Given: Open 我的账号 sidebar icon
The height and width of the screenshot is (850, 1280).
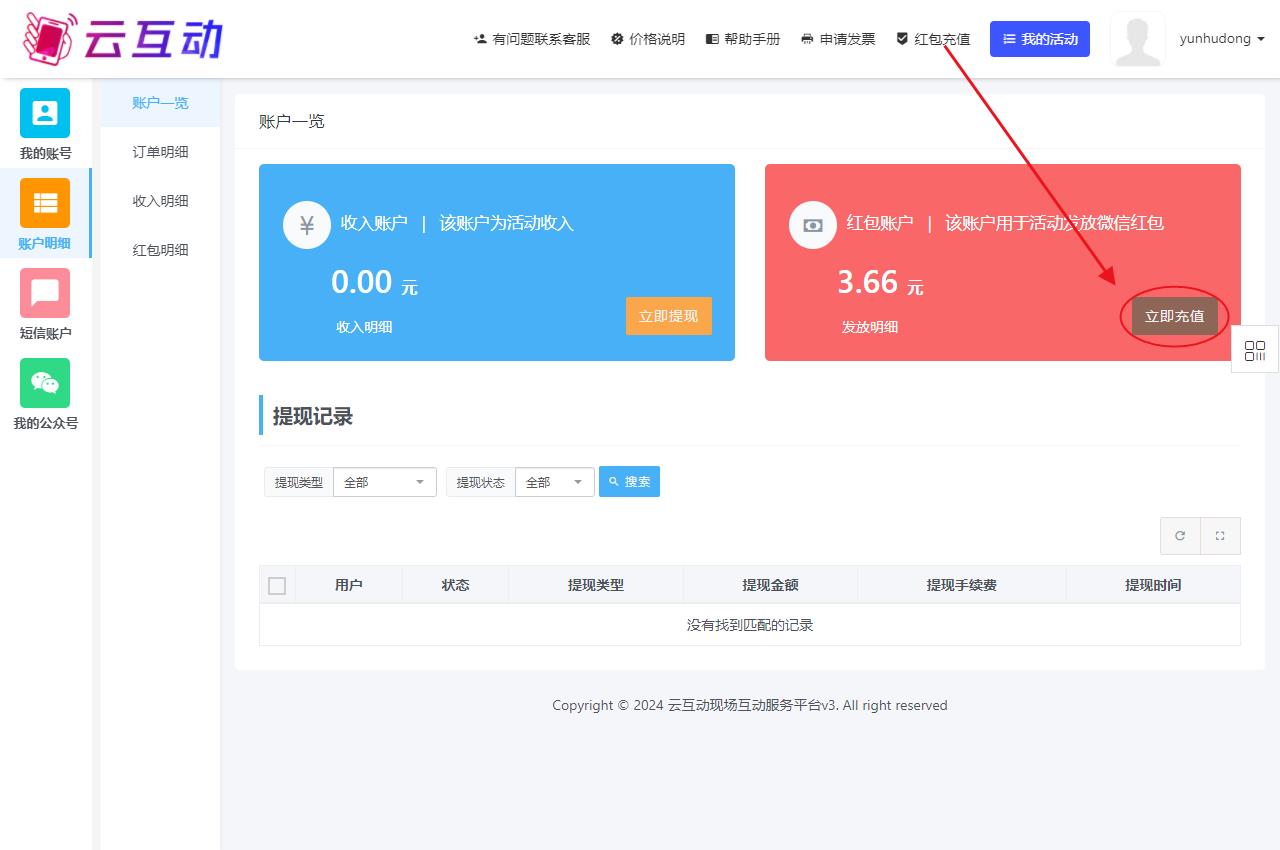Looking at the screenshot, I should point(45,113).
